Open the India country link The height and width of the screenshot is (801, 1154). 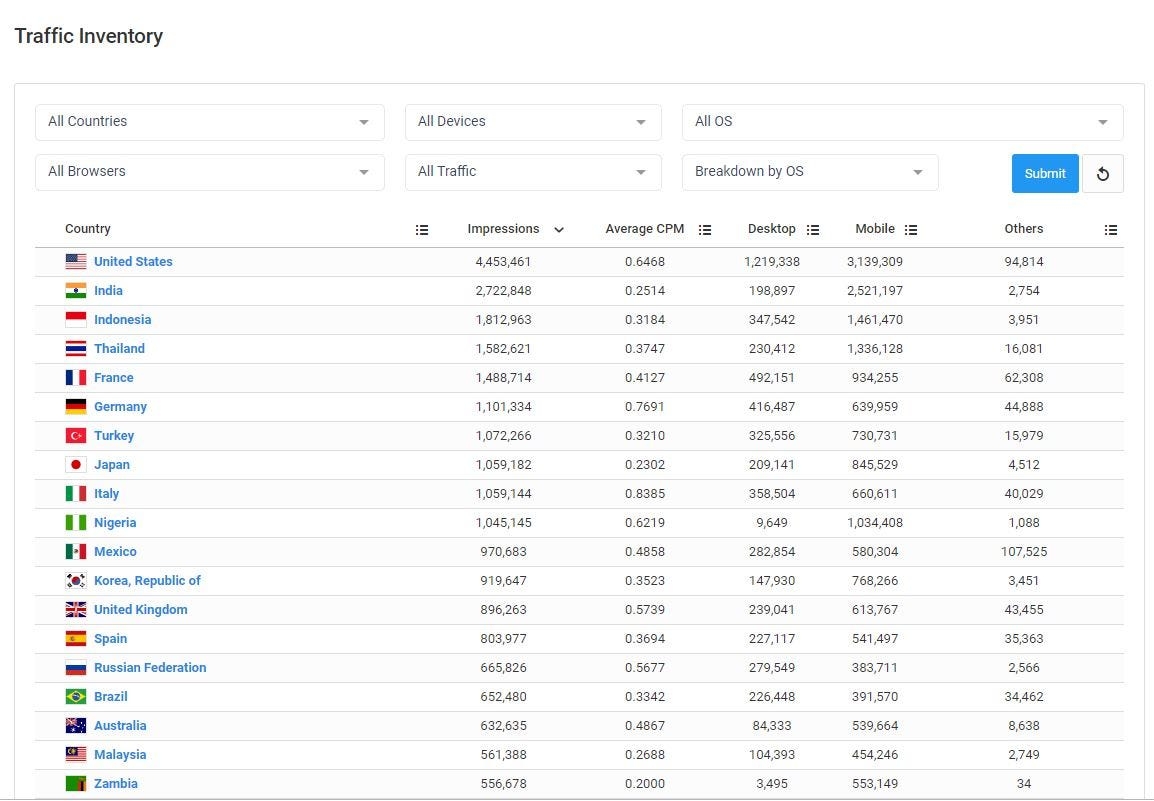click(108, 291)
